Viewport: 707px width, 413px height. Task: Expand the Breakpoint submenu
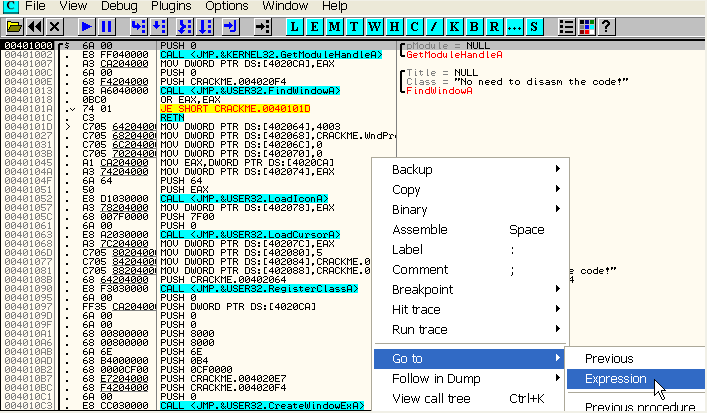click(470, 289)
